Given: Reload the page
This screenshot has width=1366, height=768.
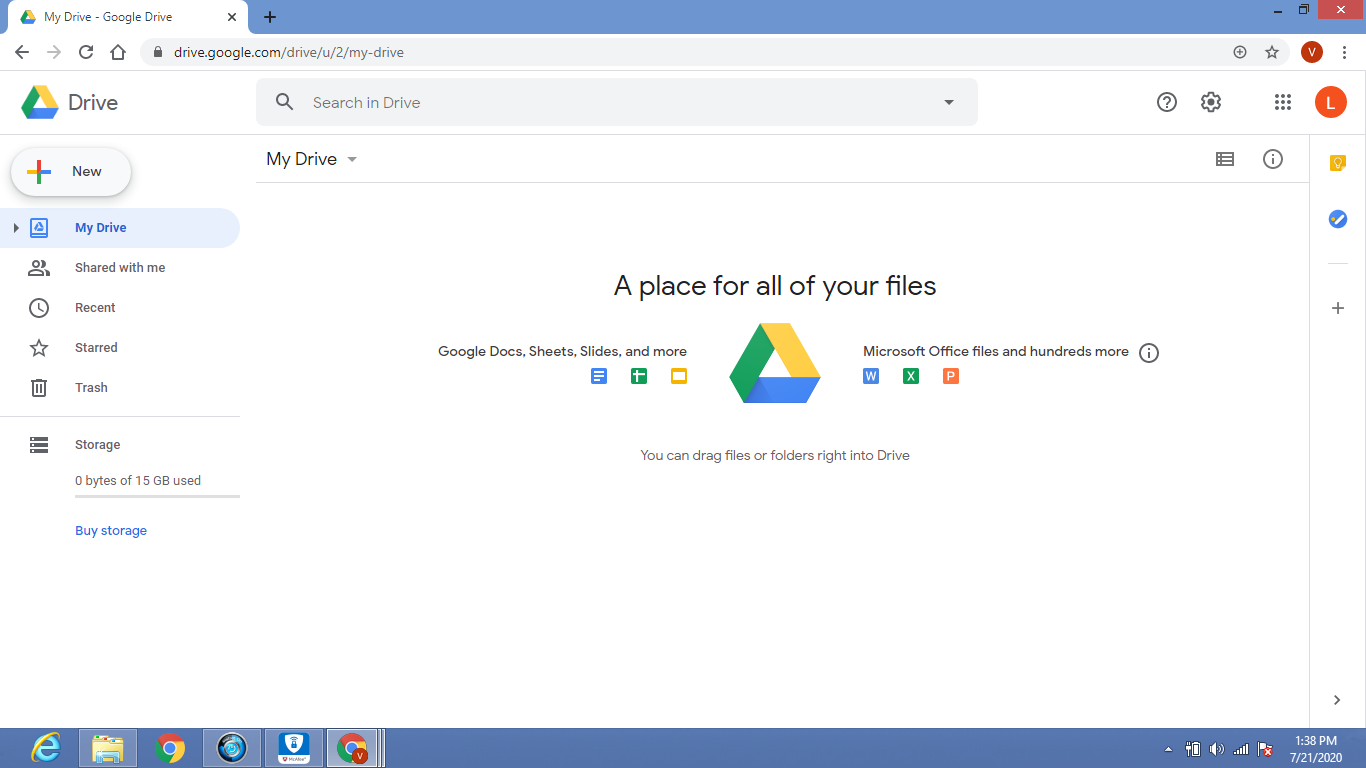Looking at the screenshot, I should [86, 52].
